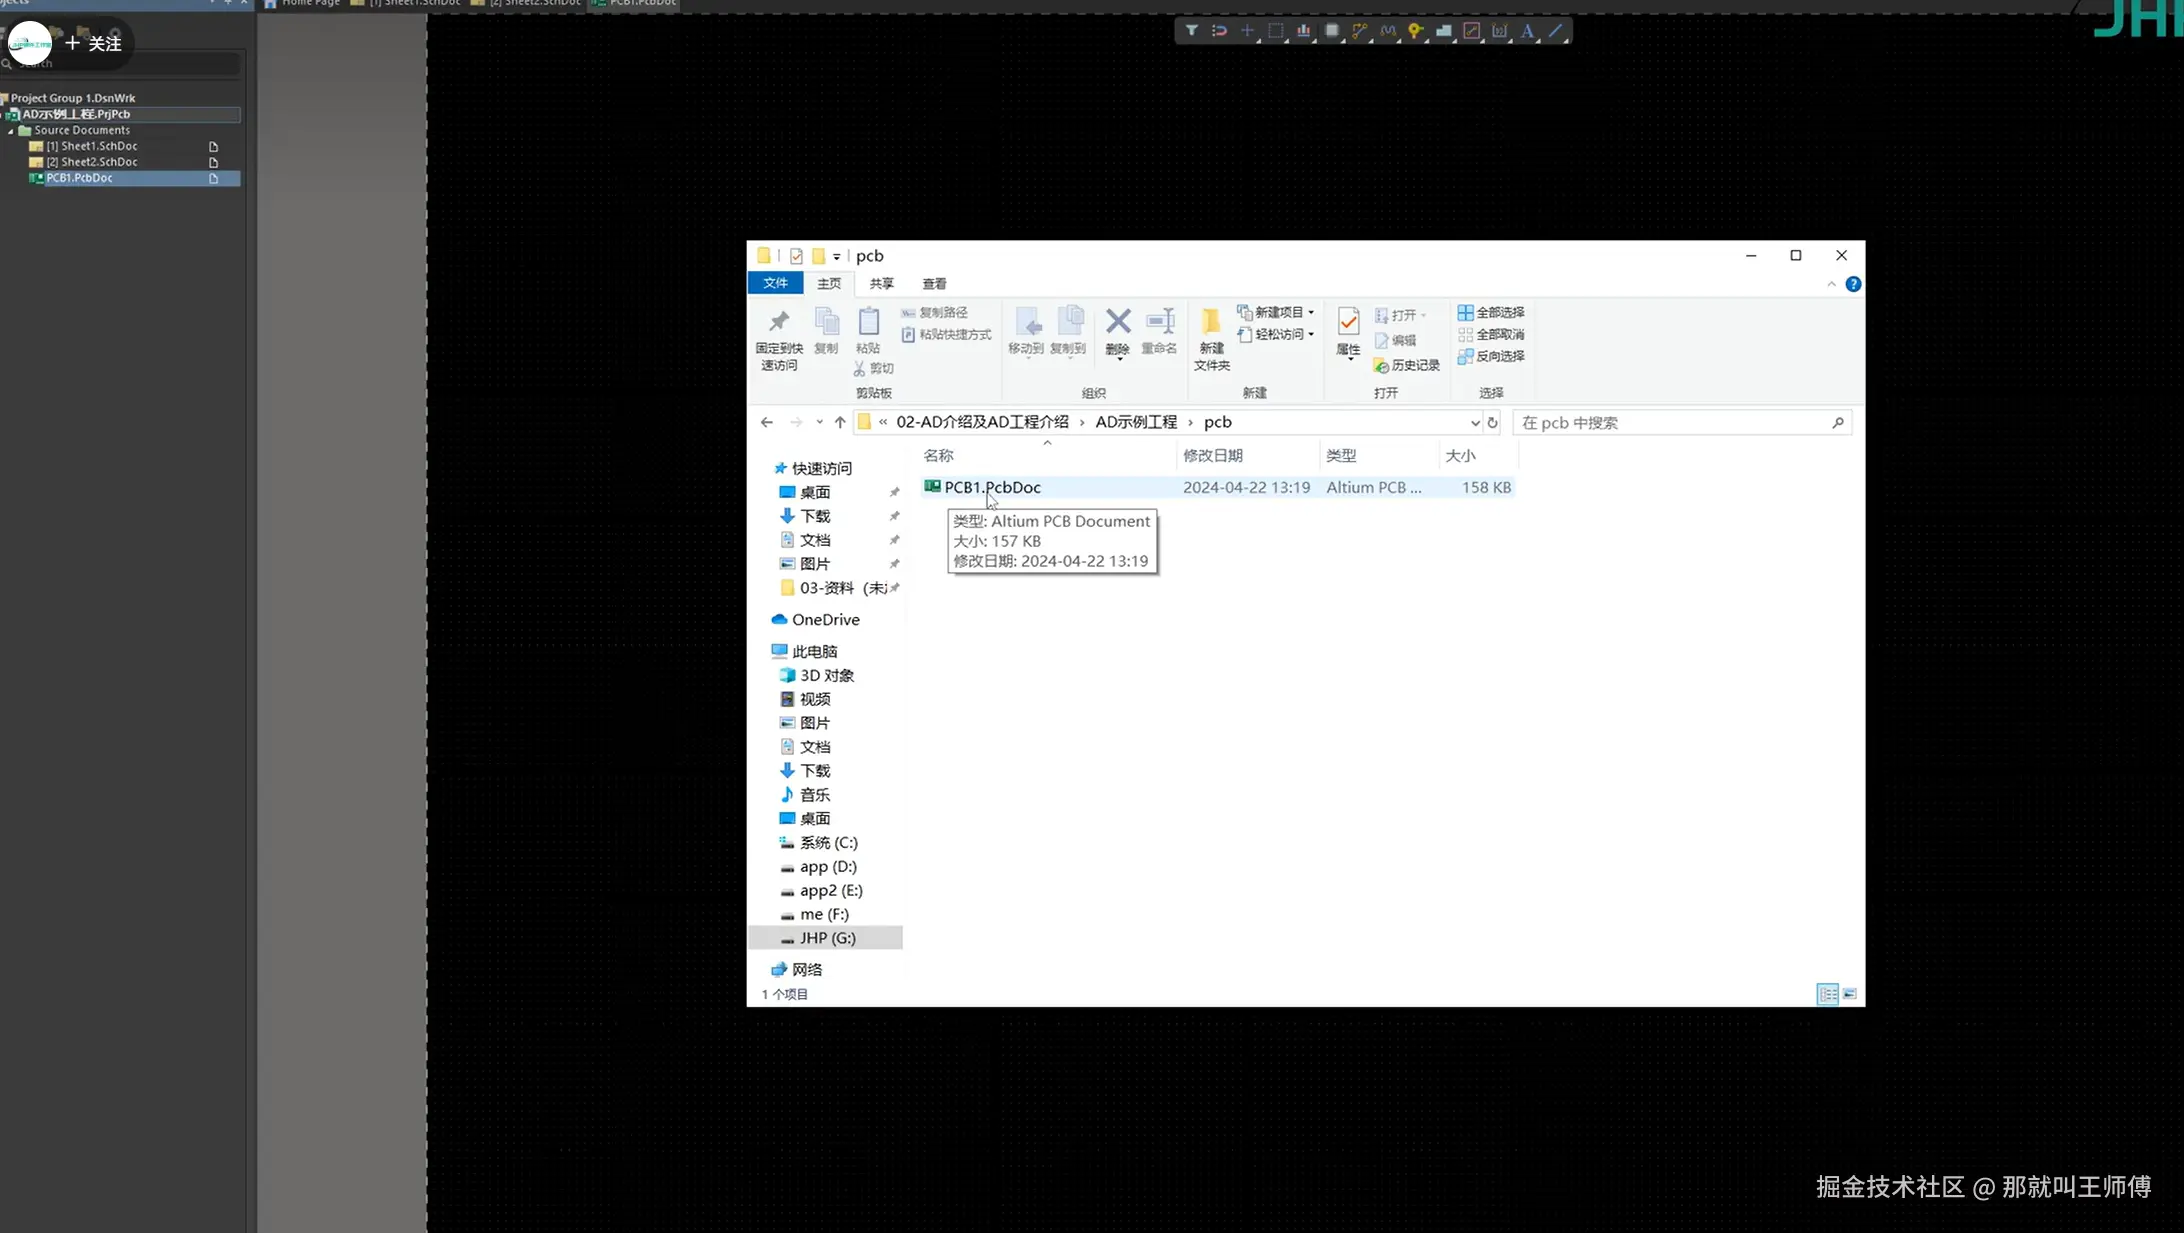Open the 新建项目 dropdown
The width and height of the screenshot is (2184, 1233).
pos(1276,312)
